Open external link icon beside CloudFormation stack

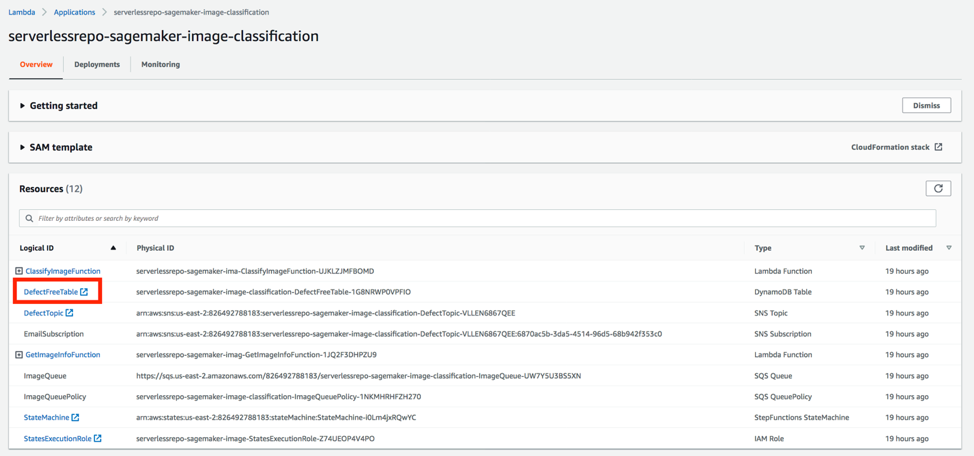point(939,147)
